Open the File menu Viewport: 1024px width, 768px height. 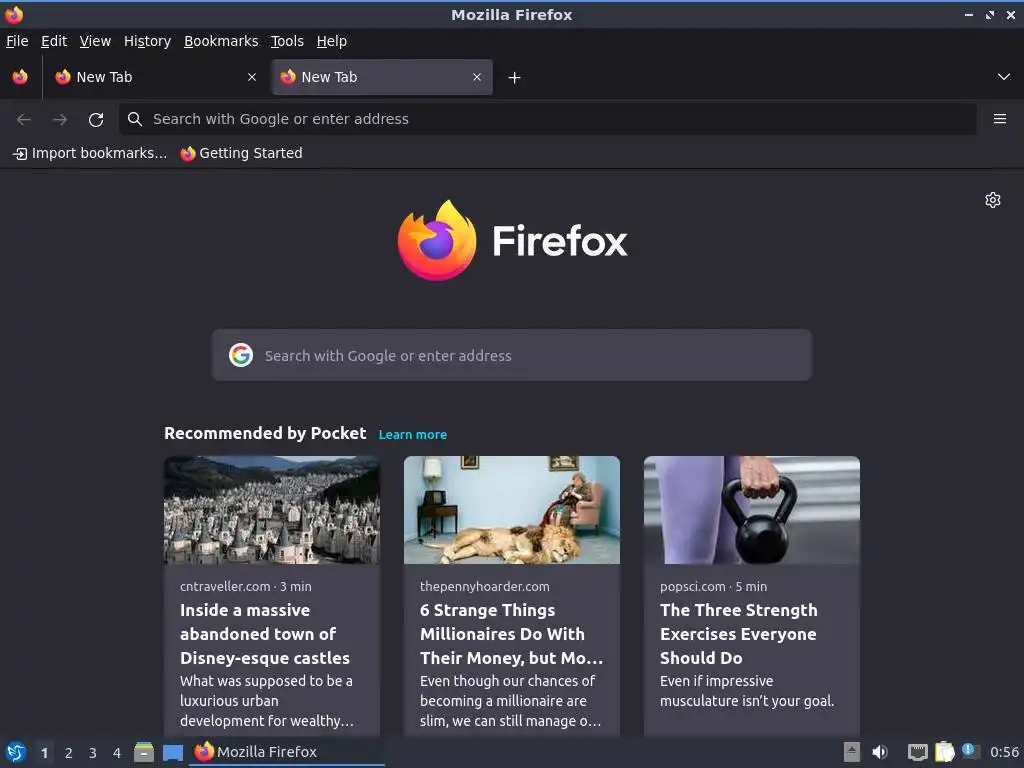17,41
